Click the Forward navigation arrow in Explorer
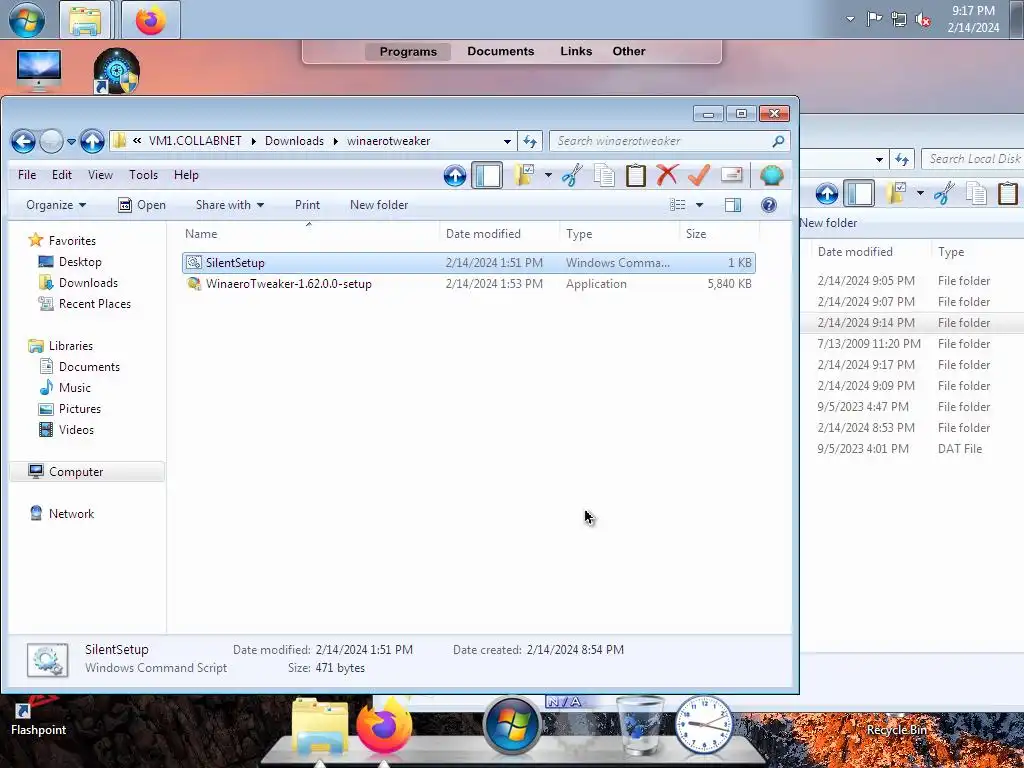This screenshot has width=1024, height=768. coord(52,141)
